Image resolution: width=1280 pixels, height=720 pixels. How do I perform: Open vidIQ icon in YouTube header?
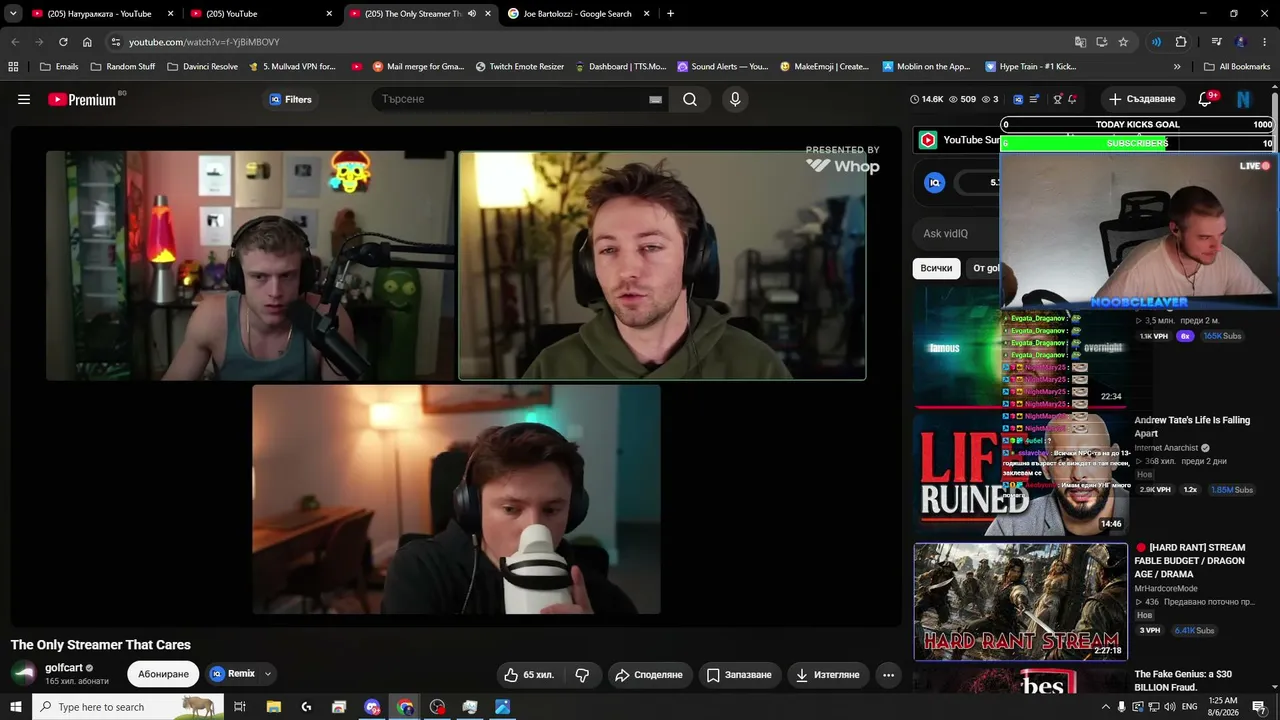1018,99
